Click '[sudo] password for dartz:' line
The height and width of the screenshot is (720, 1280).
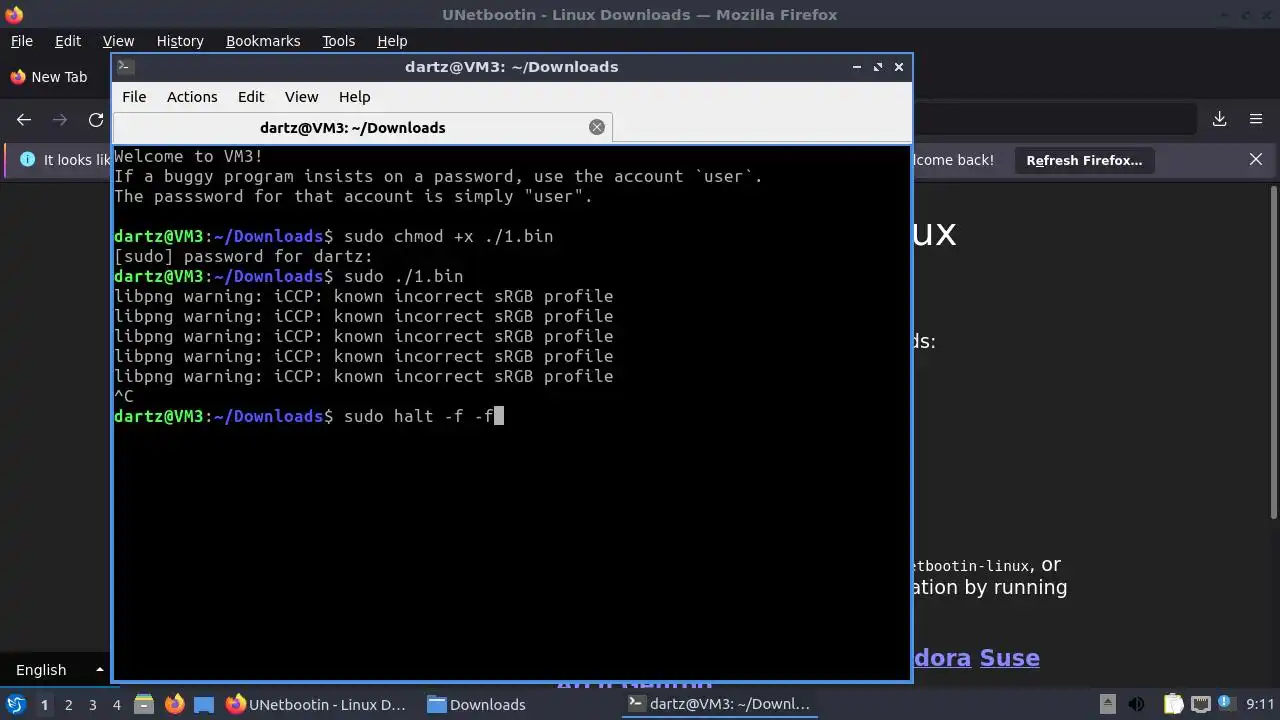243,256
